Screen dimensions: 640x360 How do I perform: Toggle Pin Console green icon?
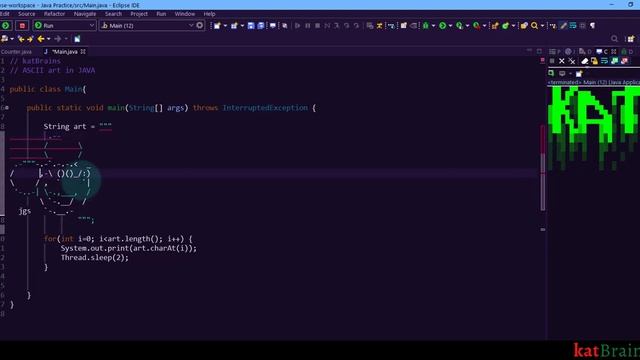pyautogui.click(x=551, y=73)
